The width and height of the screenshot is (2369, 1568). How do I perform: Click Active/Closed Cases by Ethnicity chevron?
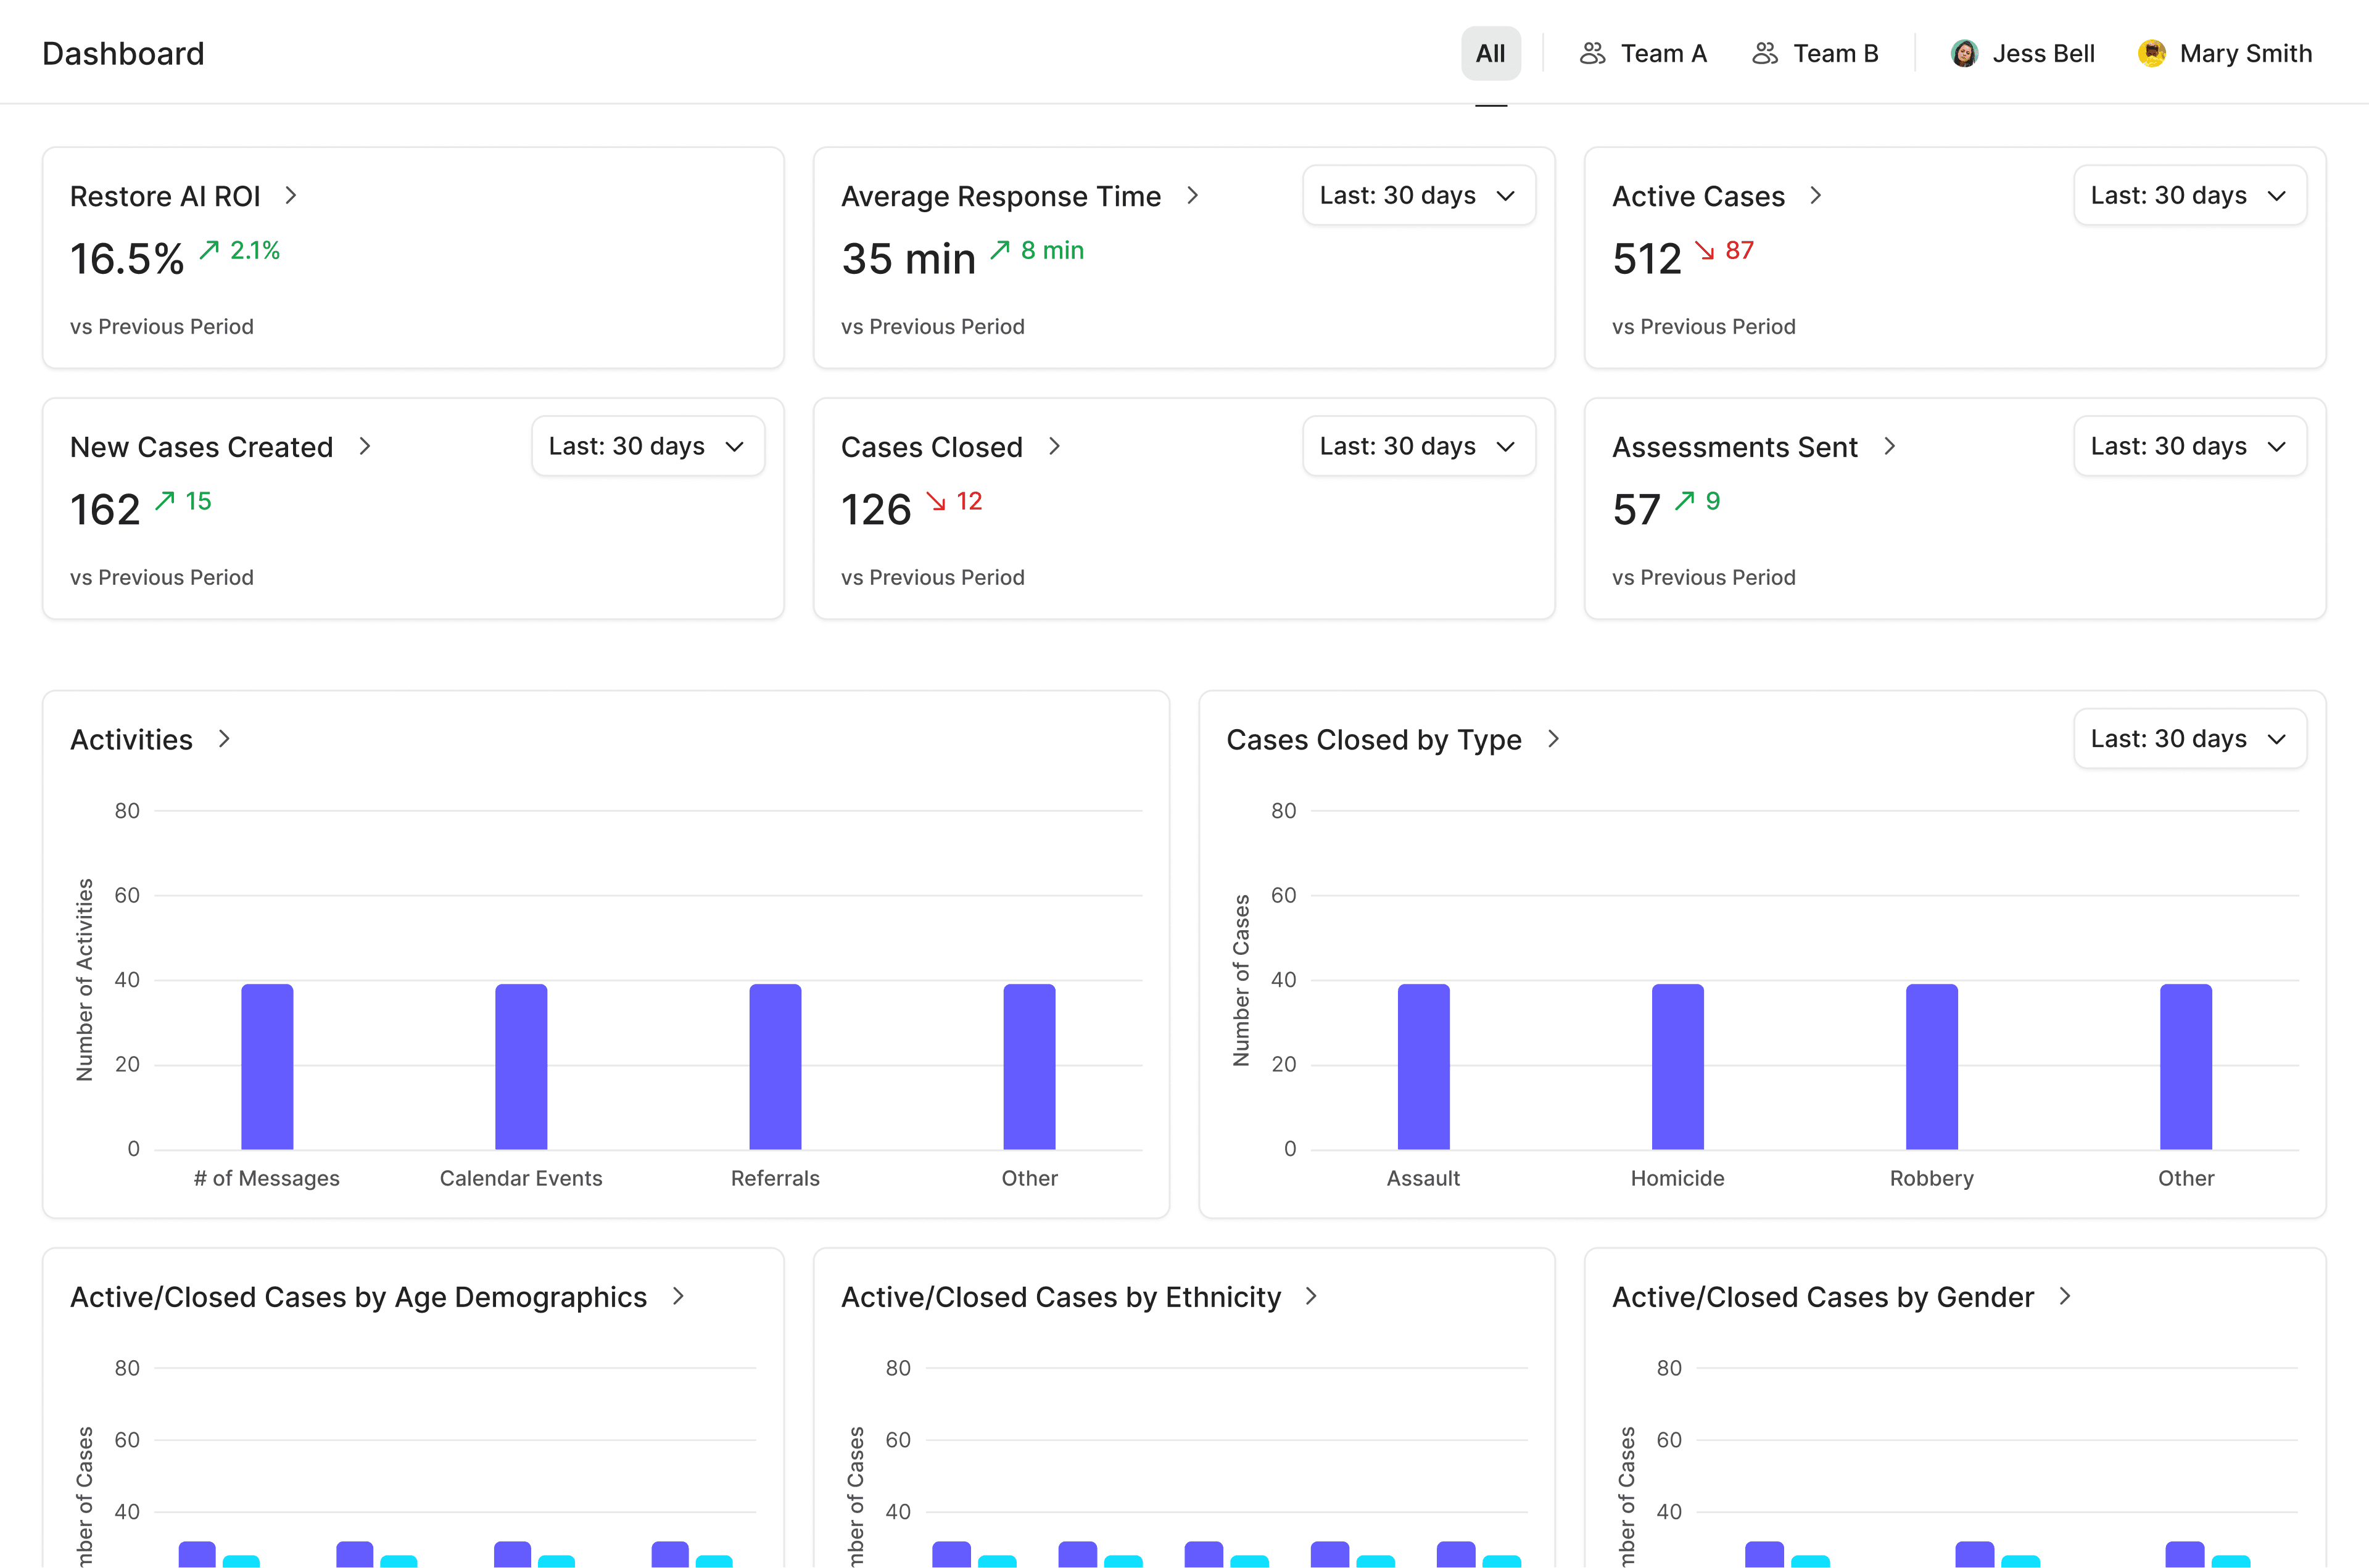(1311, 1297)
